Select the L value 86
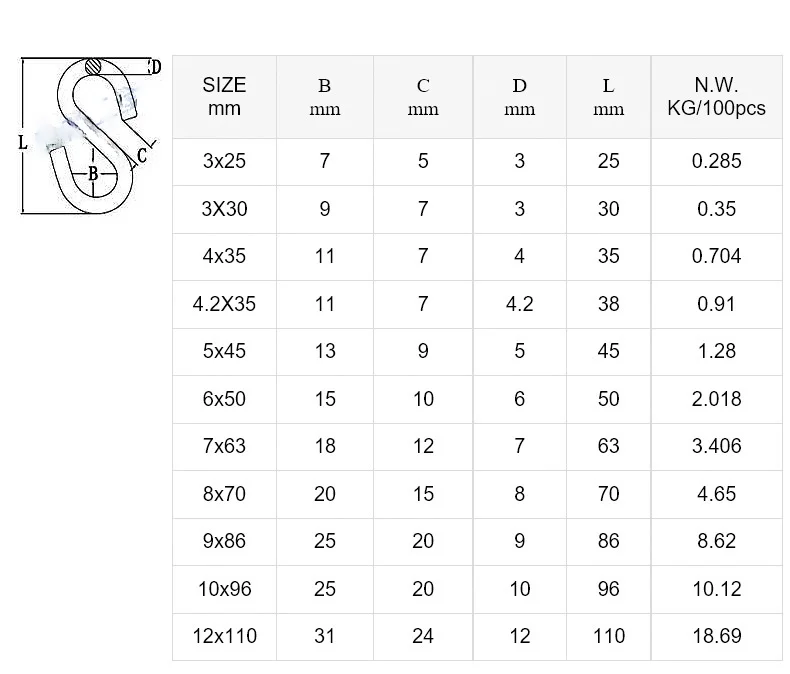 [609, 542]
